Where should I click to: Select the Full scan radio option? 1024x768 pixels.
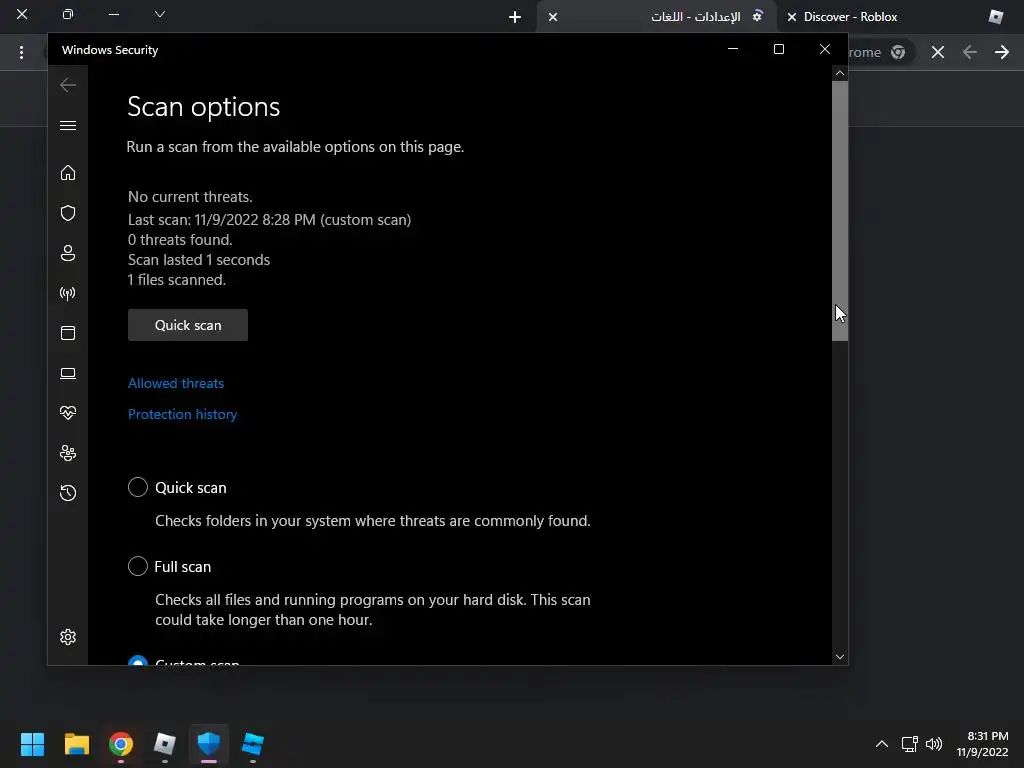point(138,566)
